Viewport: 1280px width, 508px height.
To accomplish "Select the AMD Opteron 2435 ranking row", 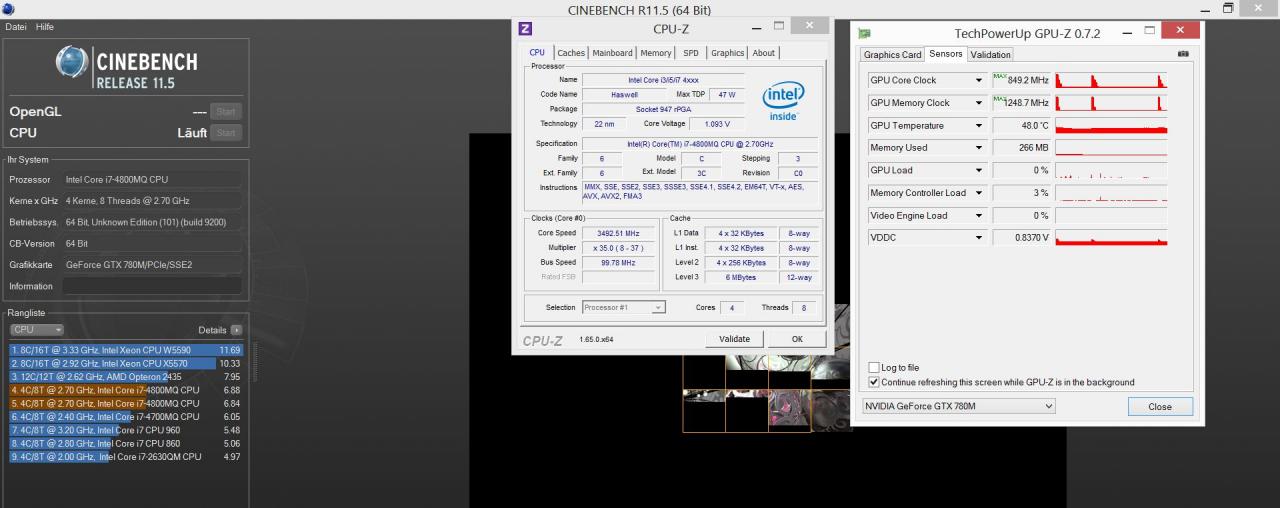I will click(x=126, y=376).
